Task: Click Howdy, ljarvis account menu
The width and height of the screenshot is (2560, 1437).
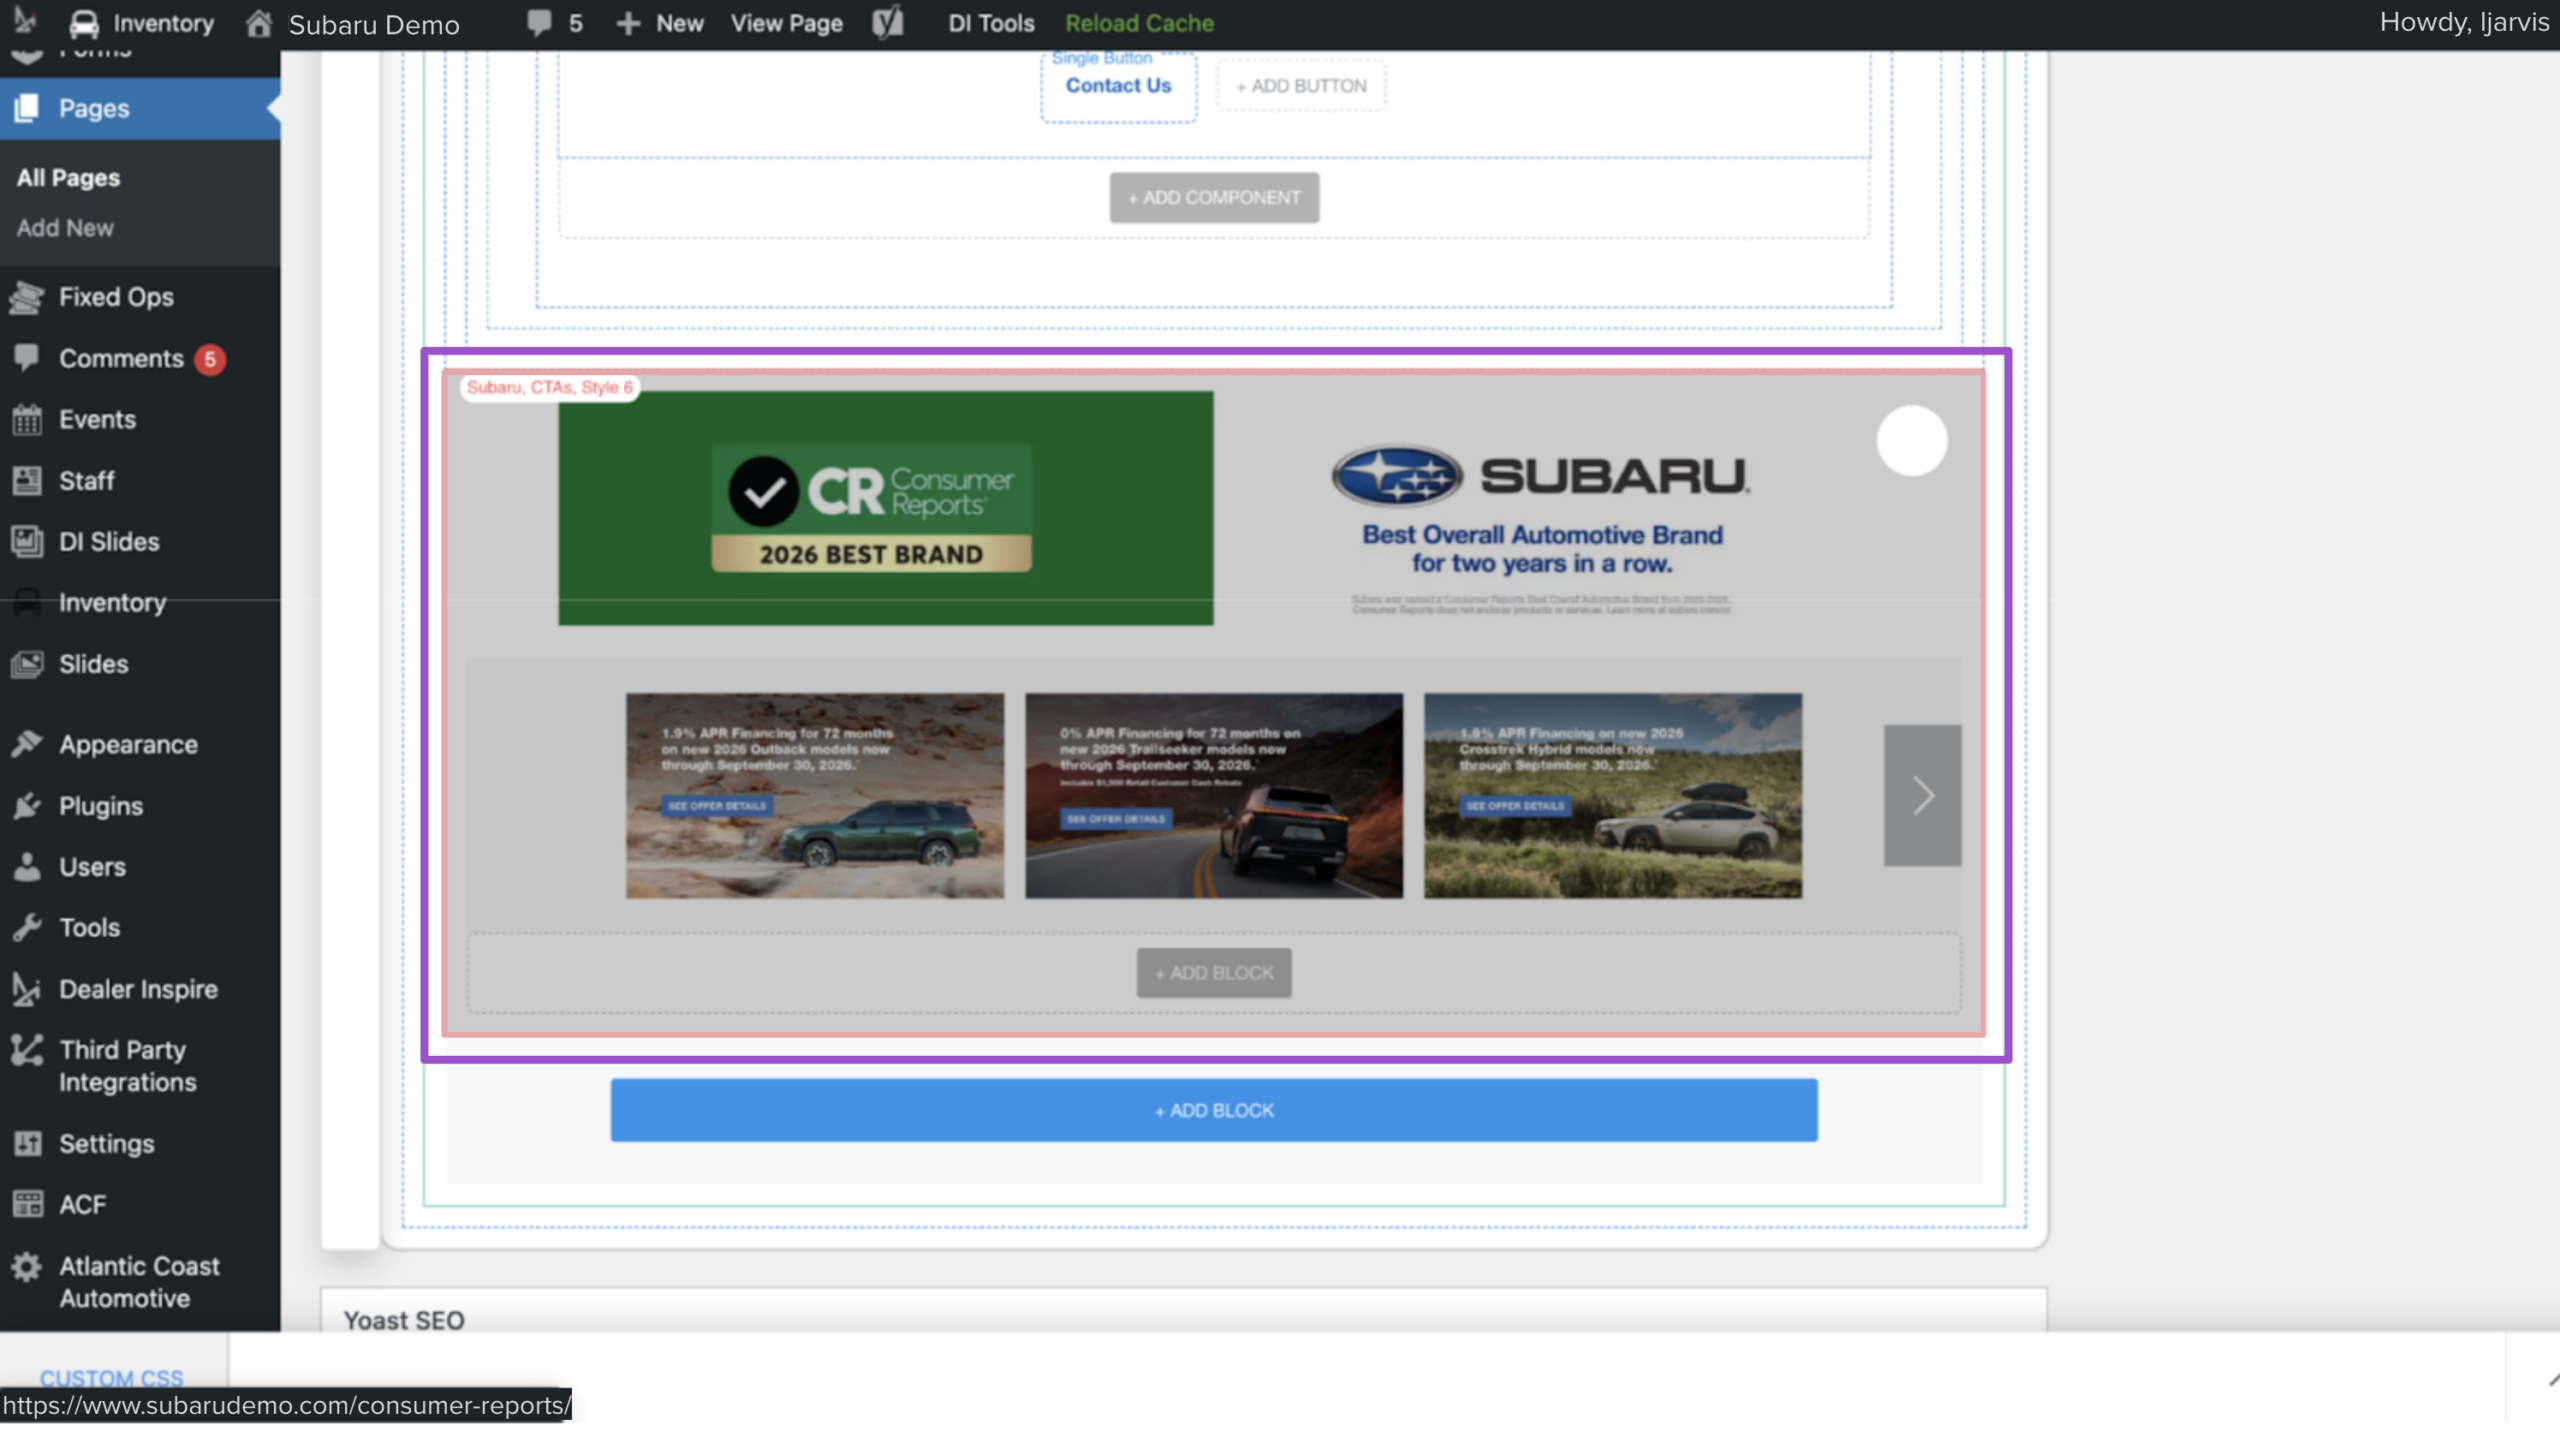Action: (2464, 22)
